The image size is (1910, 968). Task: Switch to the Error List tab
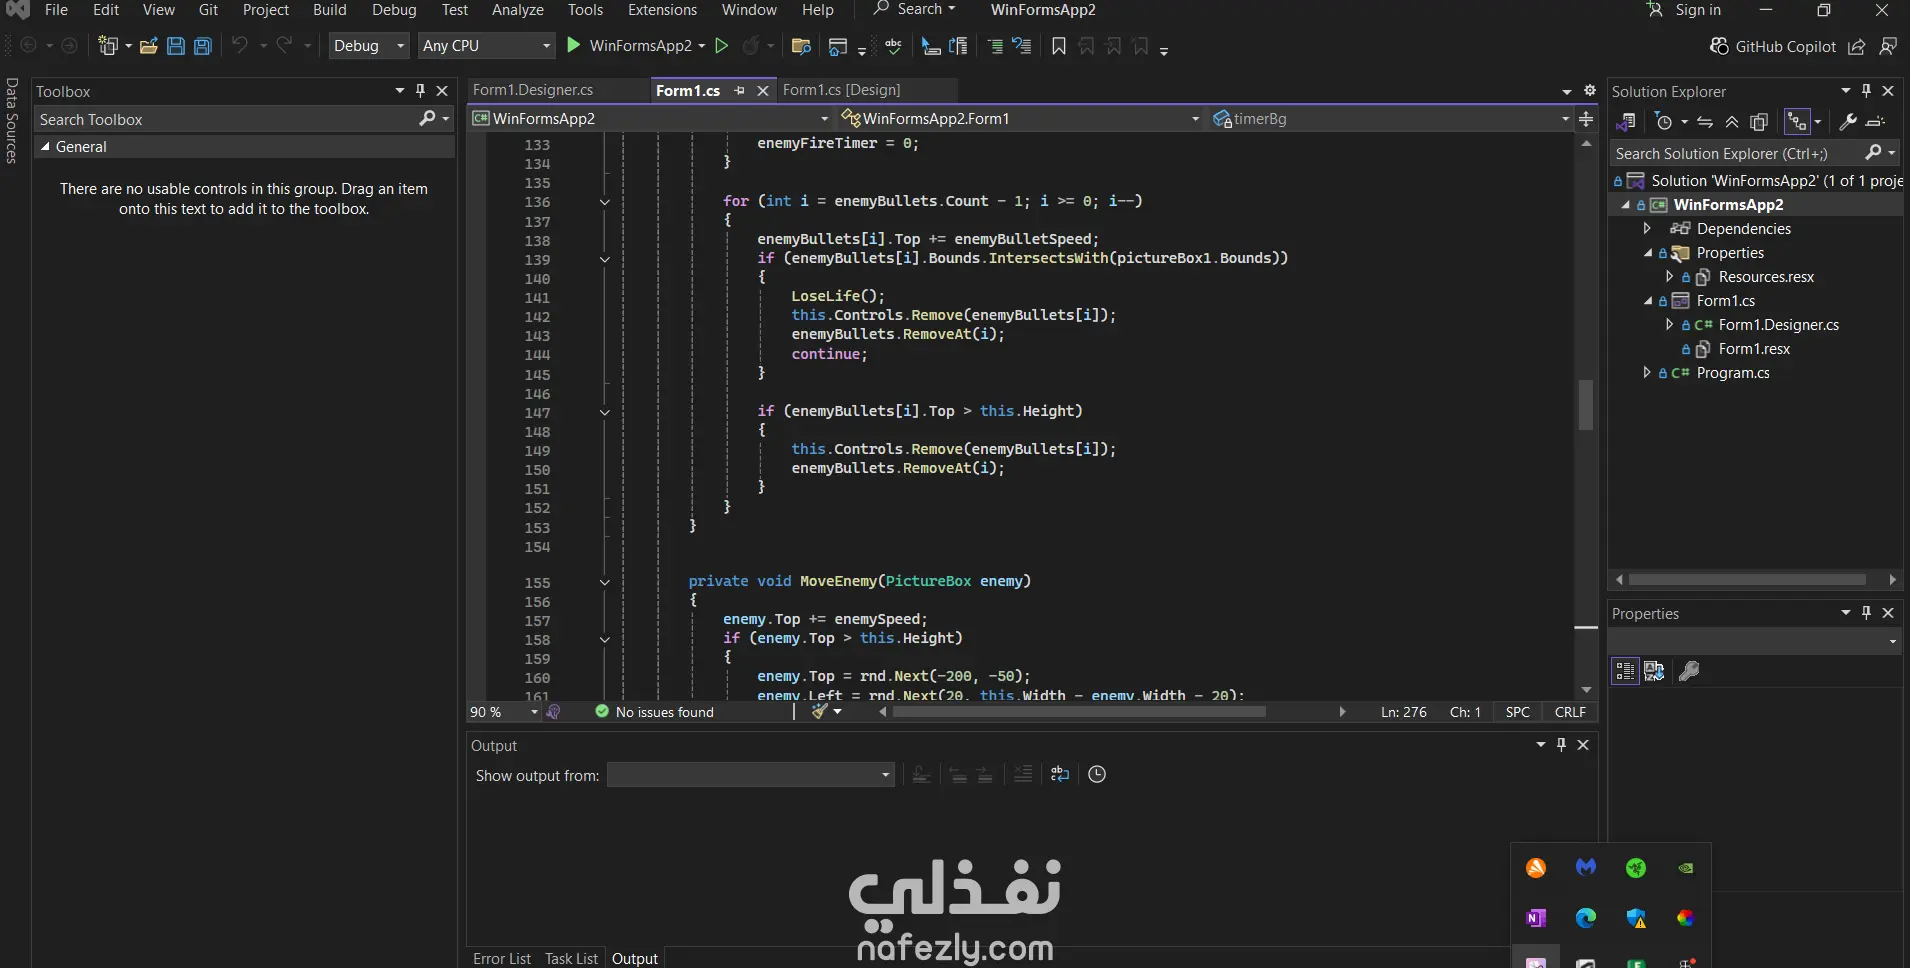[502, 958]
